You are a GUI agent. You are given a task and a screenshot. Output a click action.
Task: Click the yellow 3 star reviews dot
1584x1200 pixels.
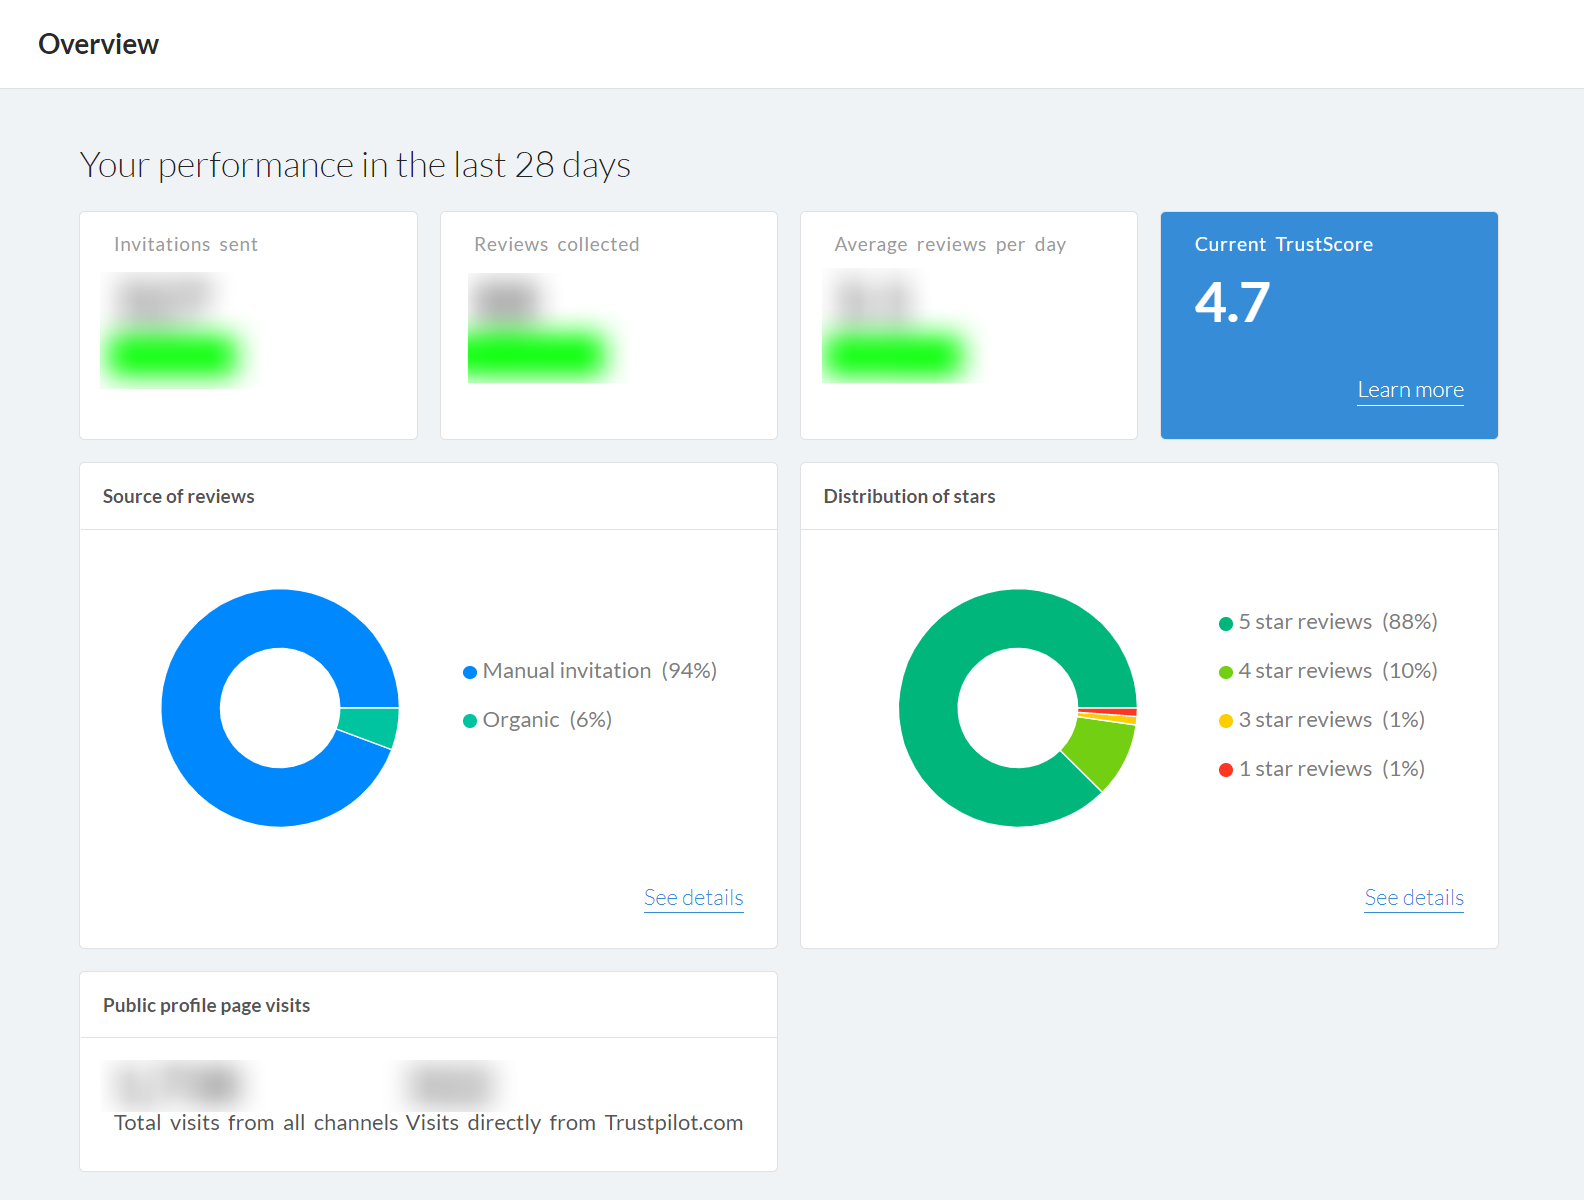tap(1226, 721)
